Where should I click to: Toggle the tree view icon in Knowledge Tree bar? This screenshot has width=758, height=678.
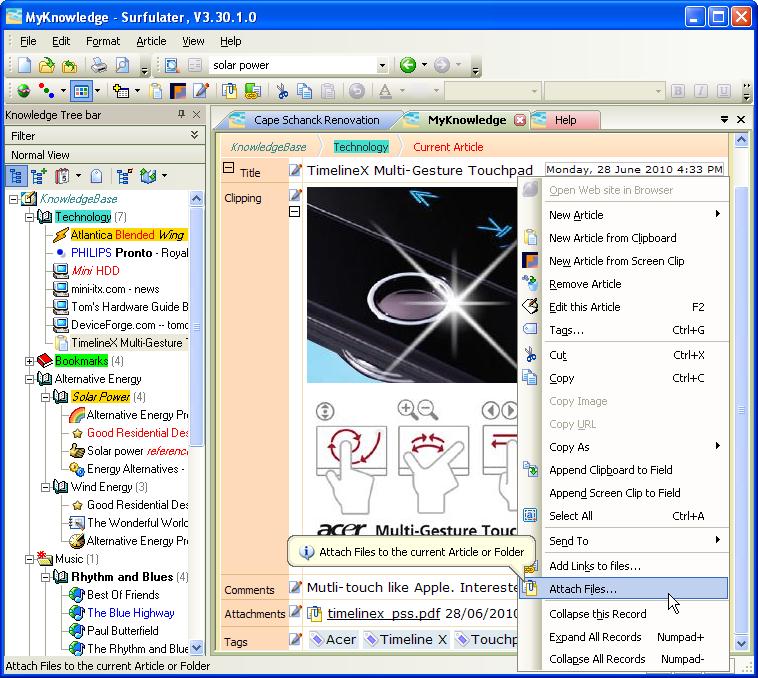click(x=16, y=176)
